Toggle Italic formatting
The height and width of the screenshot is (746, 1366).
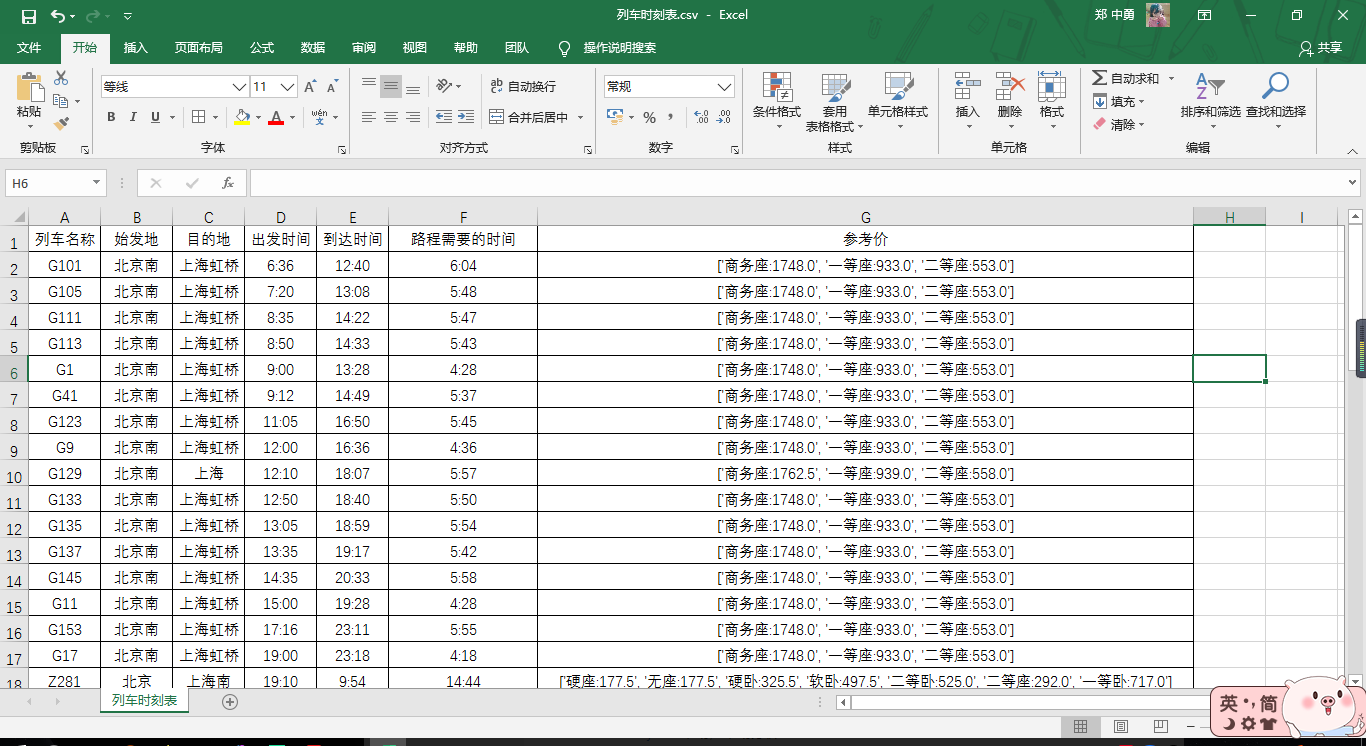[x=133, y=117]
